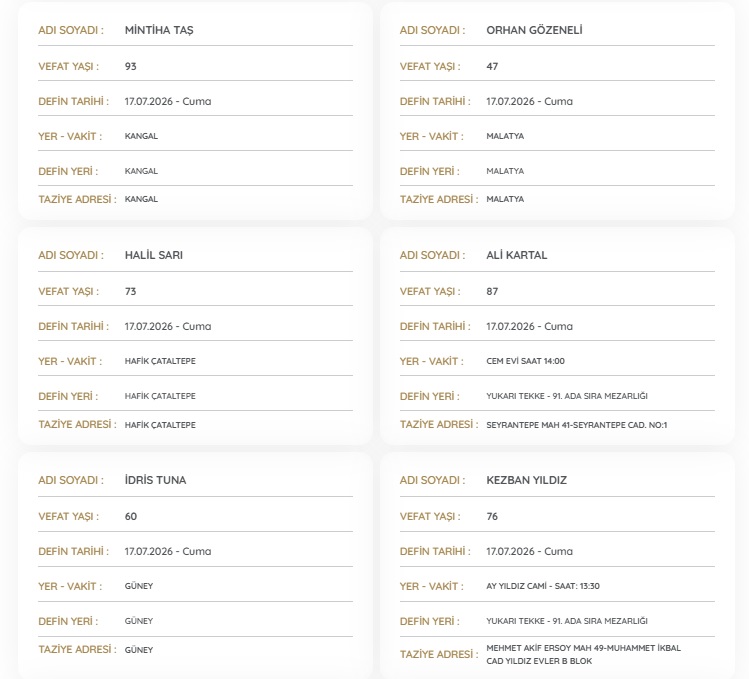
Task: Select age 93 in Mintiha Taş card
Action: click(130, 66)
